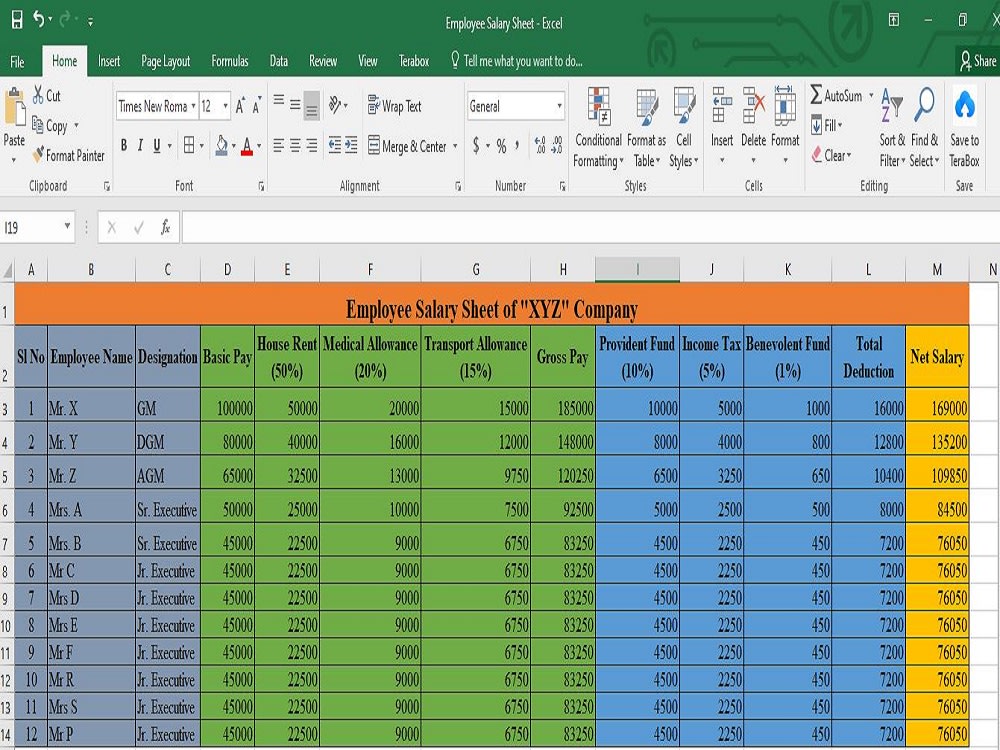Click the Center text alignment icon
This screenshot has width=1000, height=750.
click(x=295, y=145)
